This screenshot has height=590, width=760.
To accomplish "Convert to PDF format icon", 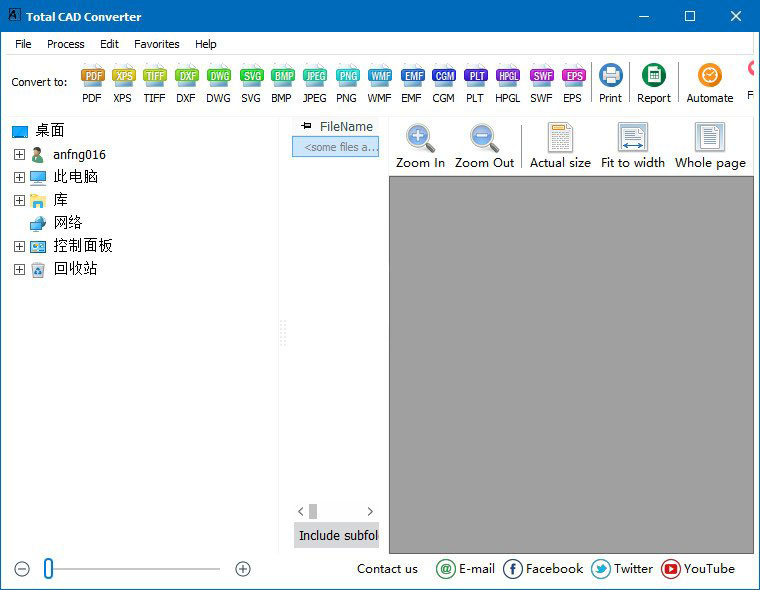I will [92, 83].
